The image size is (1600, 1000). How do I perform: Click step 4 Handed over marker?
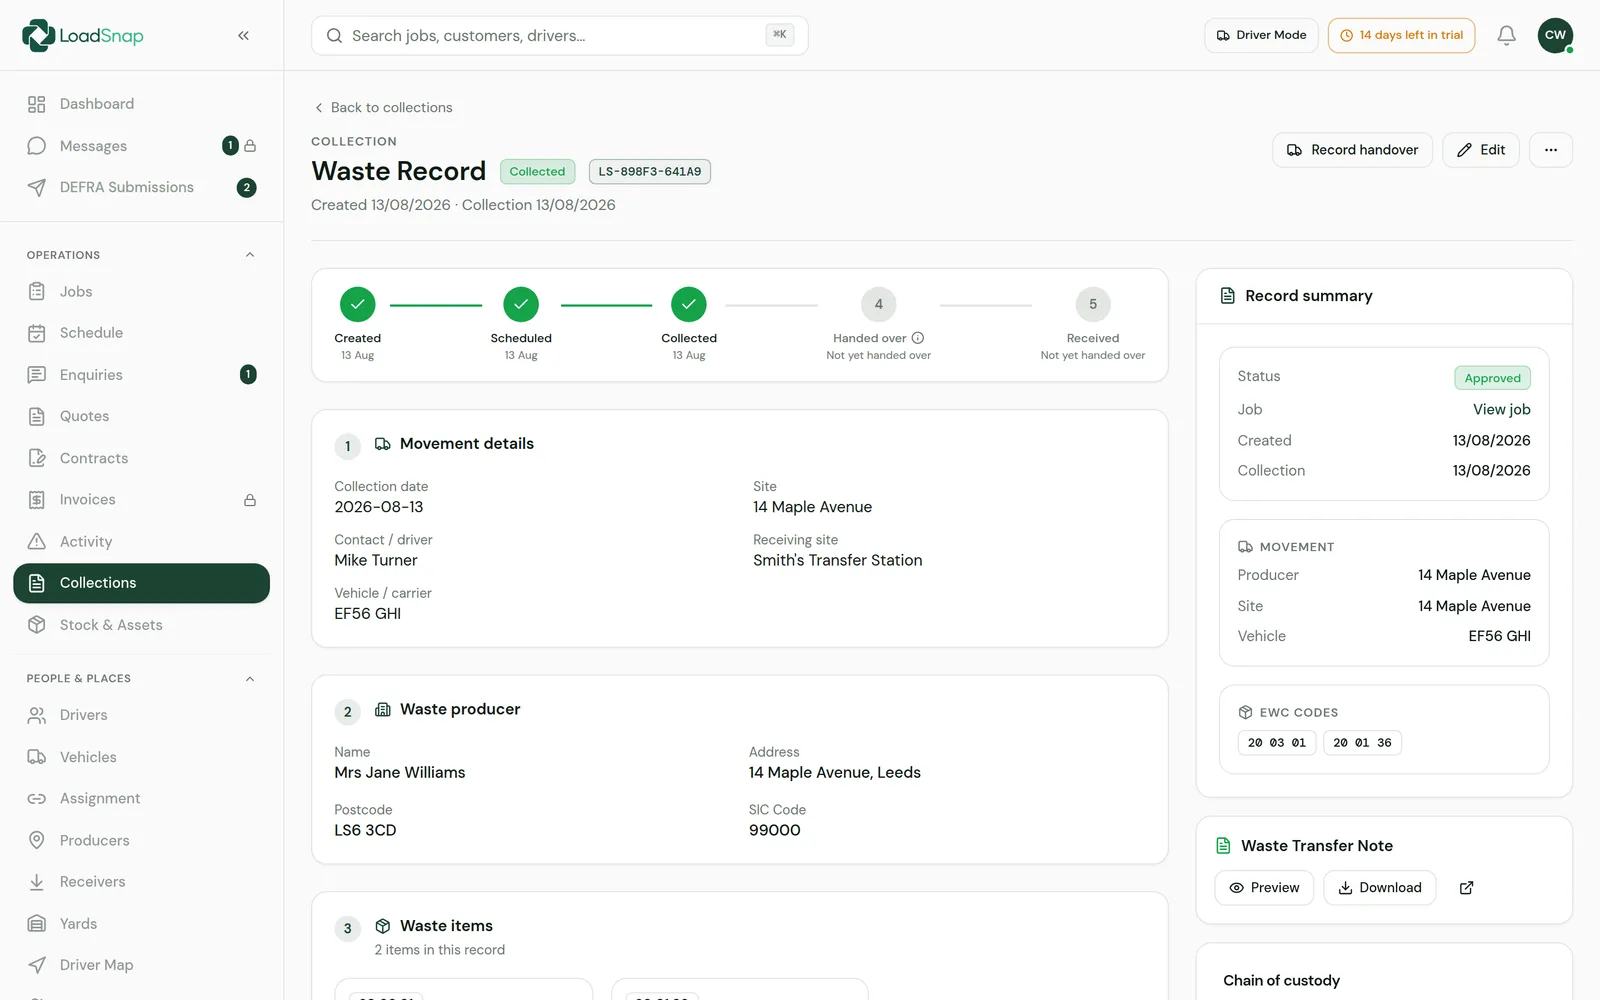879,304
